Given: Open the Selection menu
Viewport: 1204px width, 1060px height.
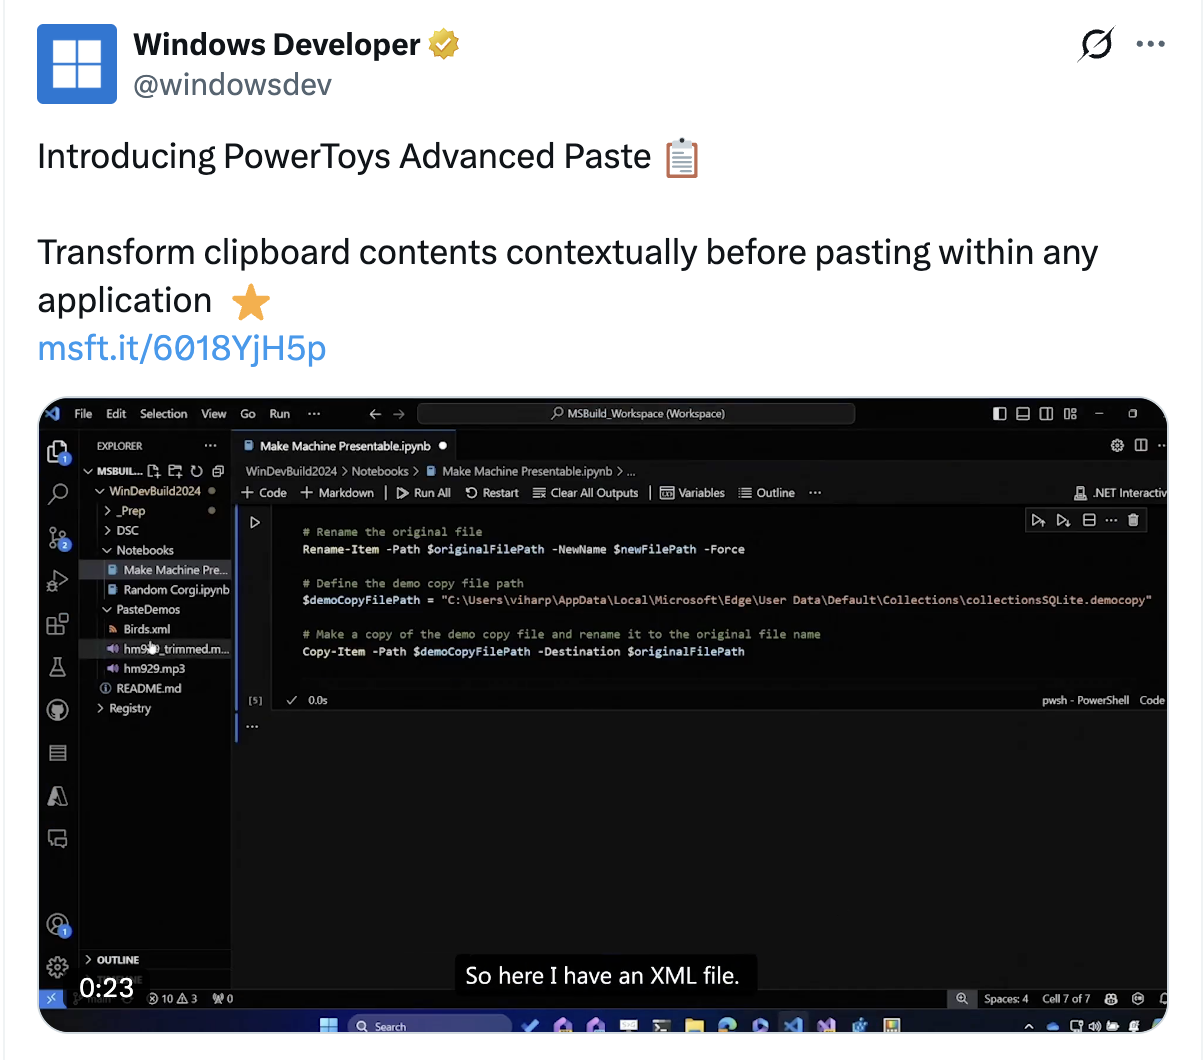Looking at the screenshot, I should point(163,414).
